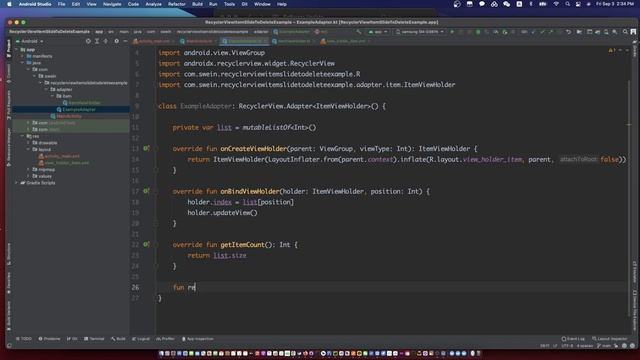Viewport: 640px width, 360px height.
Task: Open Resource Manager side stripe button
Action: [x=9, y=147]
